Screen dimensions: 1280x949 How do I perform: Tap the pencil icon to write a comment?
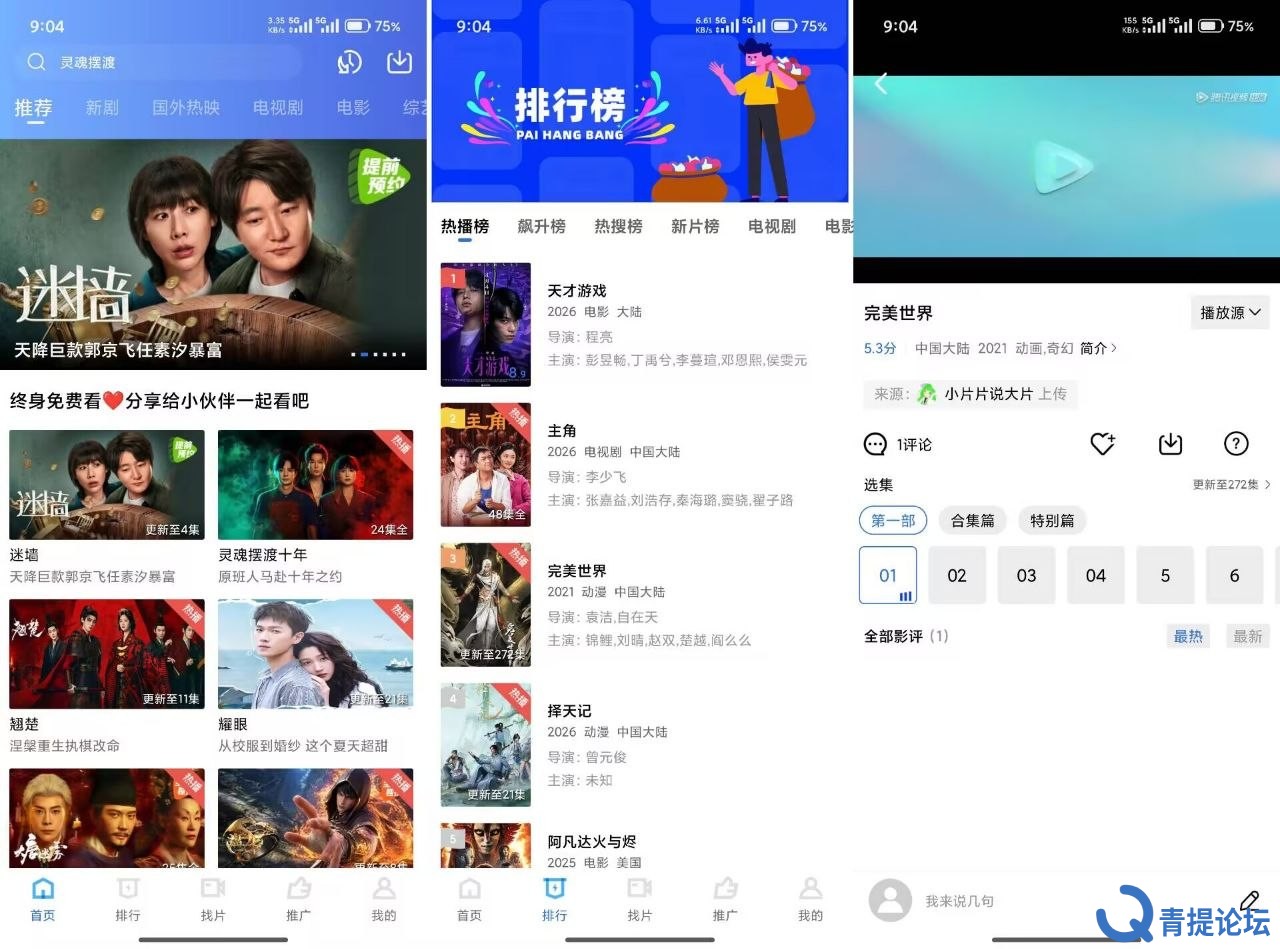(1249, 900)
